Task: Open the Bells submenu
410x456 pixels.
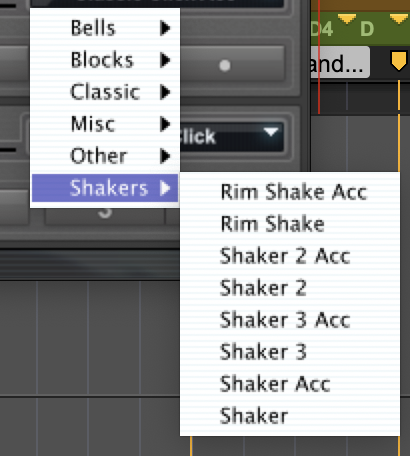Action: 105,28
